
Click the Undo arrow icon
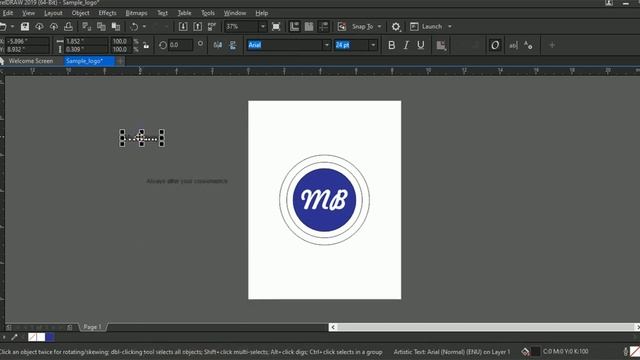click(x=134, y=27)
